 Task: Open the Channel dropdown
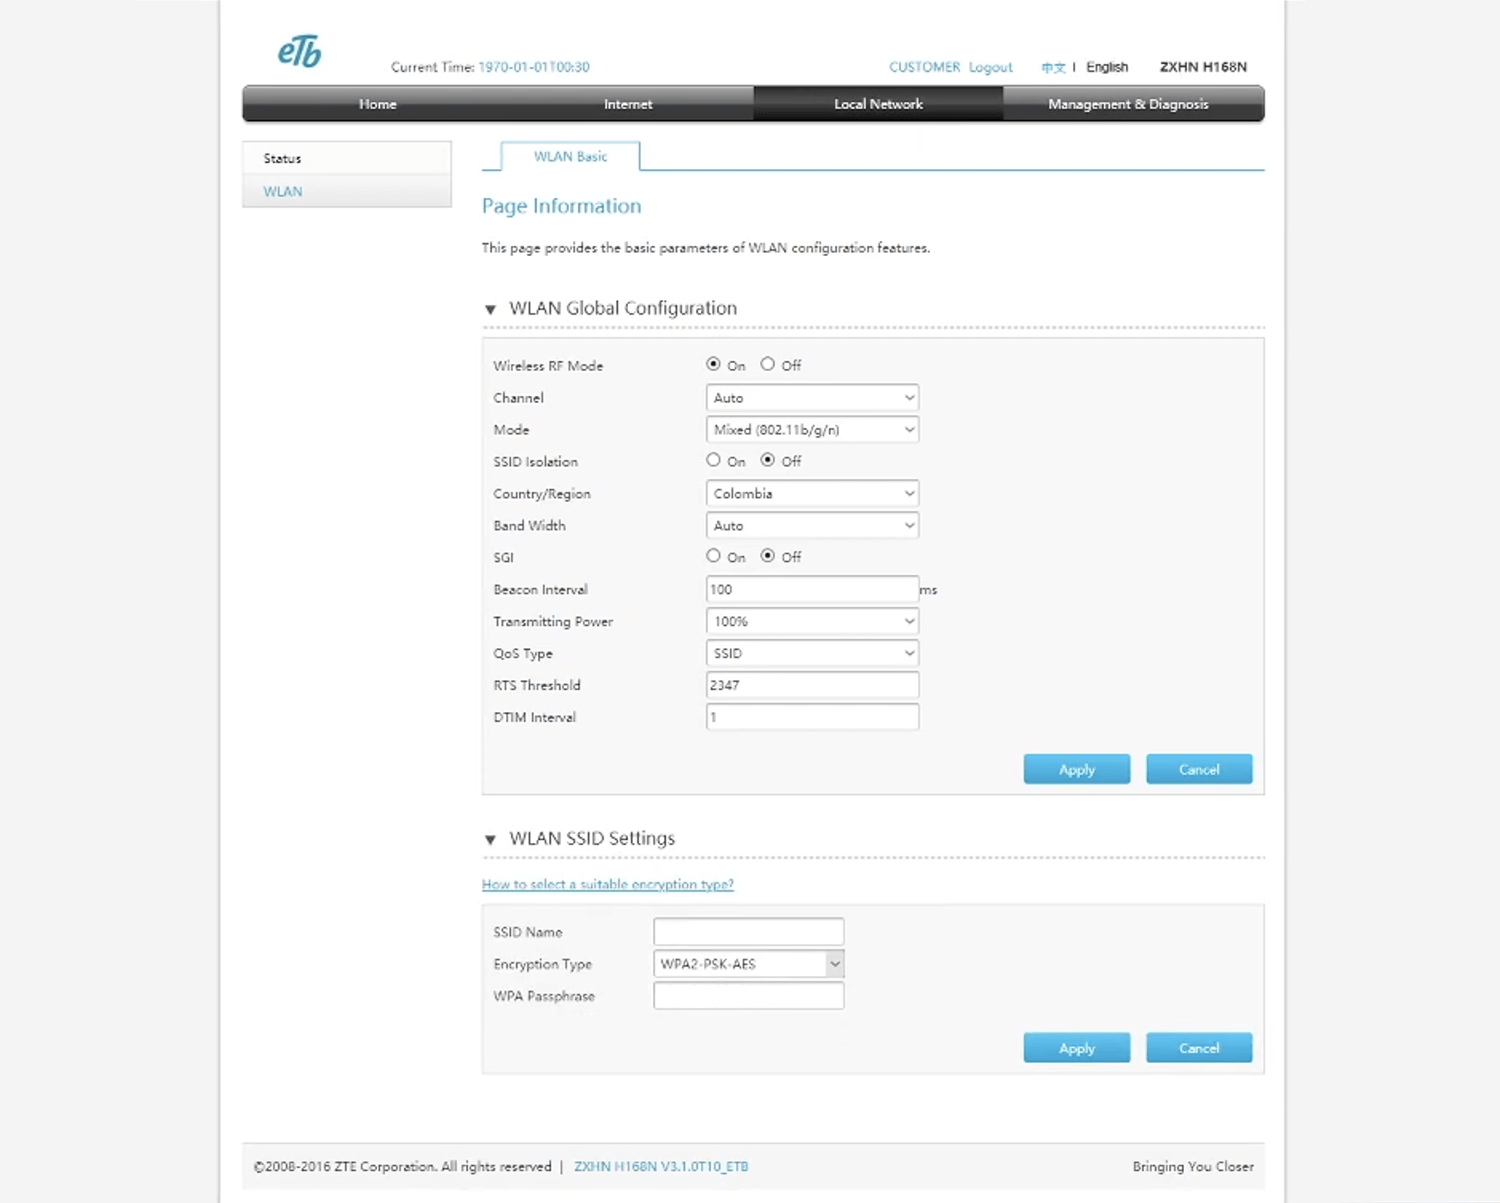coord(811,398)
